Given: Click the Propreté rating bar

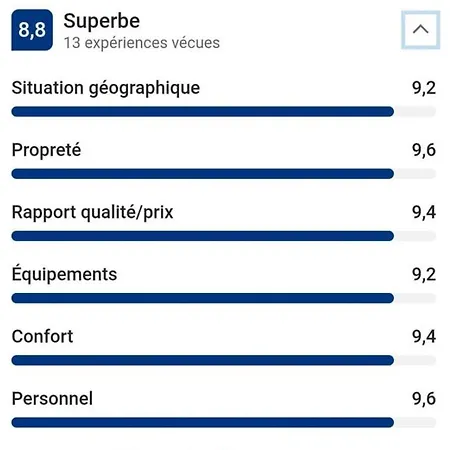Looking at the screenshot, I should coord(224,174).
